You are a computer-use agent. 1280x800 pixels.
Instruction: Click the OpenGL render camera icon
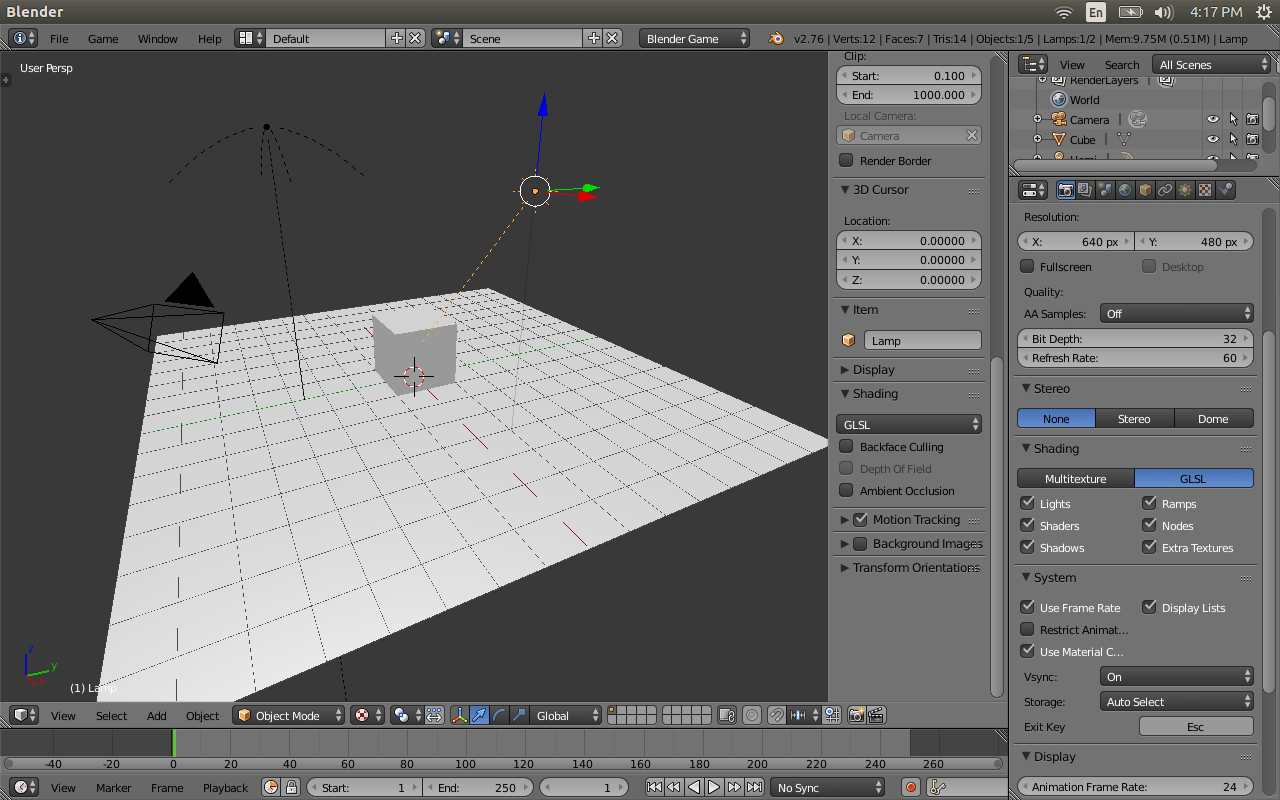click(857, 715)
